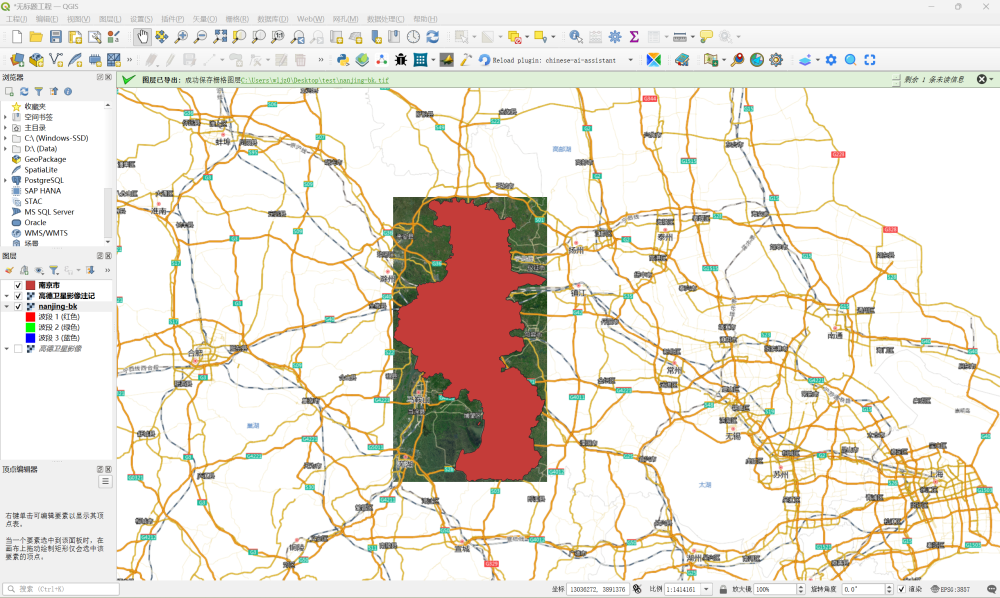Screen dimensions: 1000x598
Task: Click the 波段 1 (红色) red swatch
Action: (x=31, y=317)
